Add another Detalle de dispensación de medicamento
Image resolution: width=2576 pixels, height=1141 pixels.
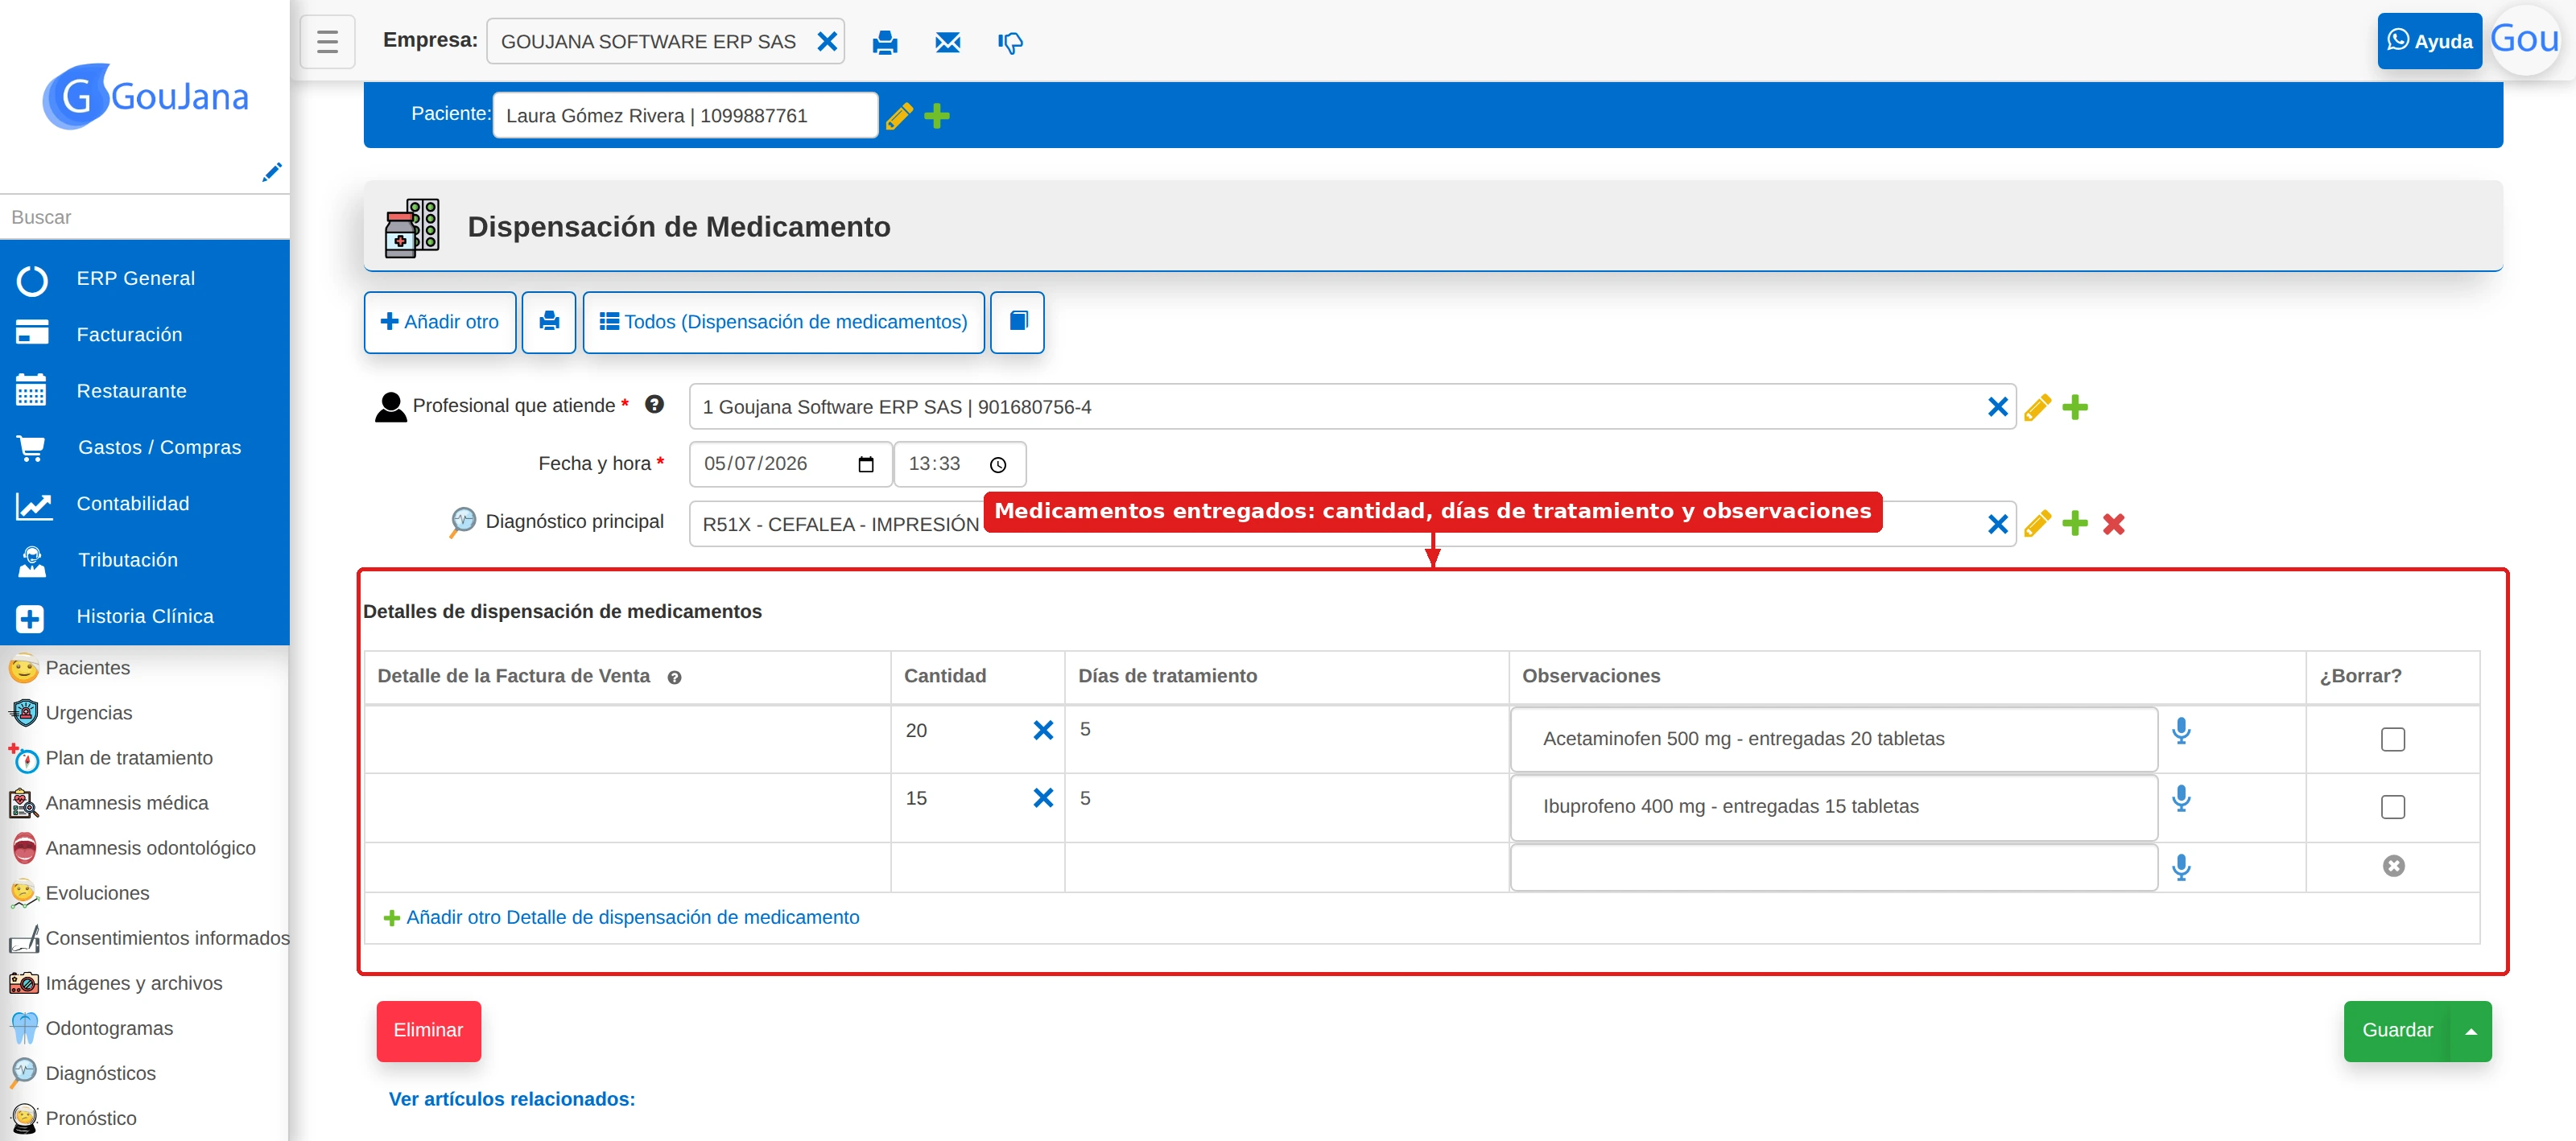click(x=621, y=918)
